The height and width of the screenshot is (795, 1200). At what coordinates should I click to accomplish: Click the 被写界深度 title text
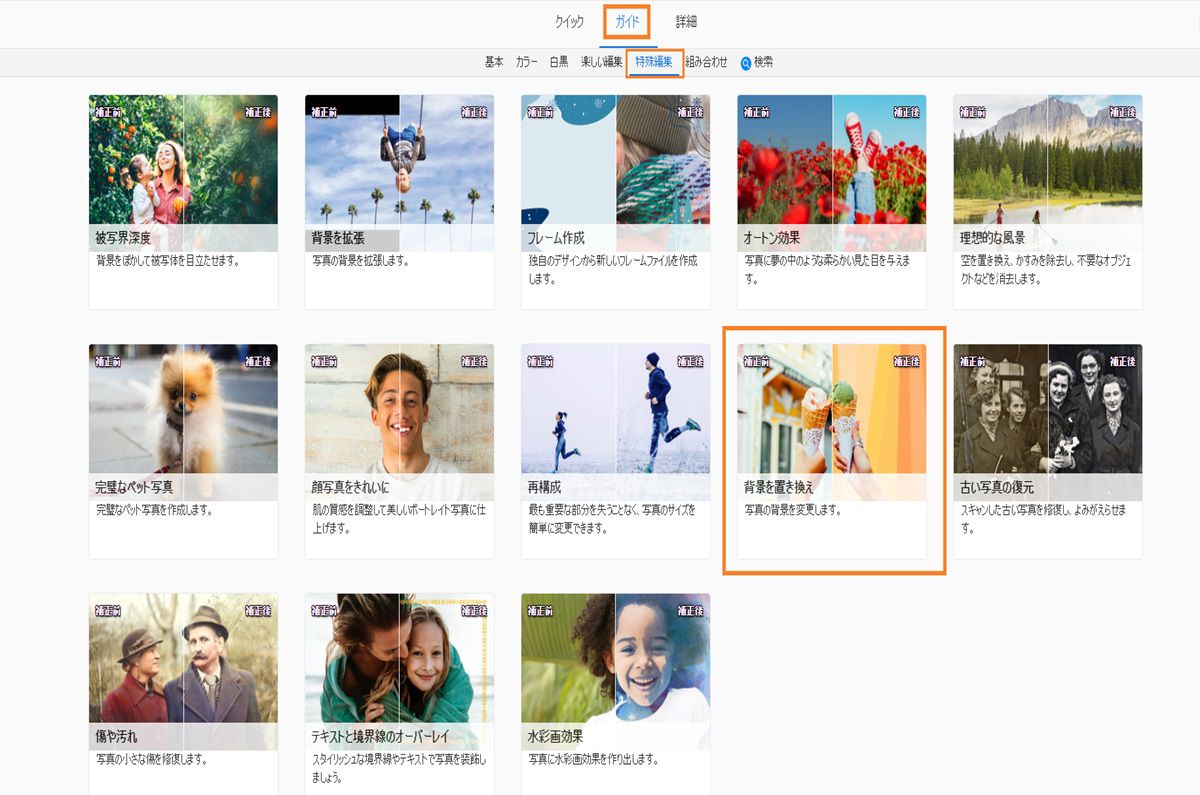(123, 239)
